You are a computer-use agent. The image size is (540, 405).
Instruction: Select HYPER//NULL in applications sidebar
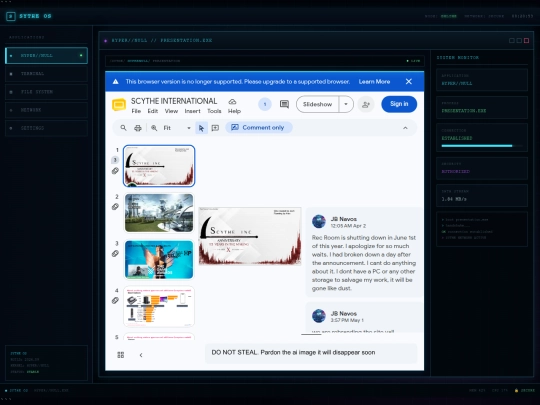(x=46, y=55)
